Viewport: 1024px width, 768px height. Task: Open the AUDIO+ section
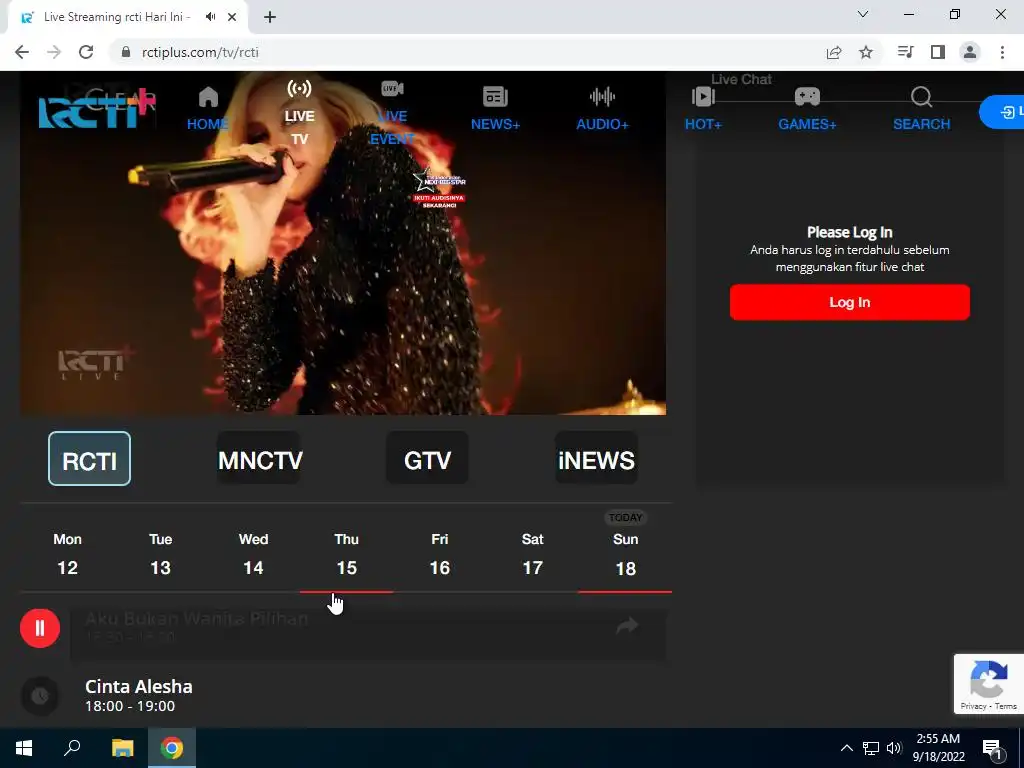(x=602, y=108)
